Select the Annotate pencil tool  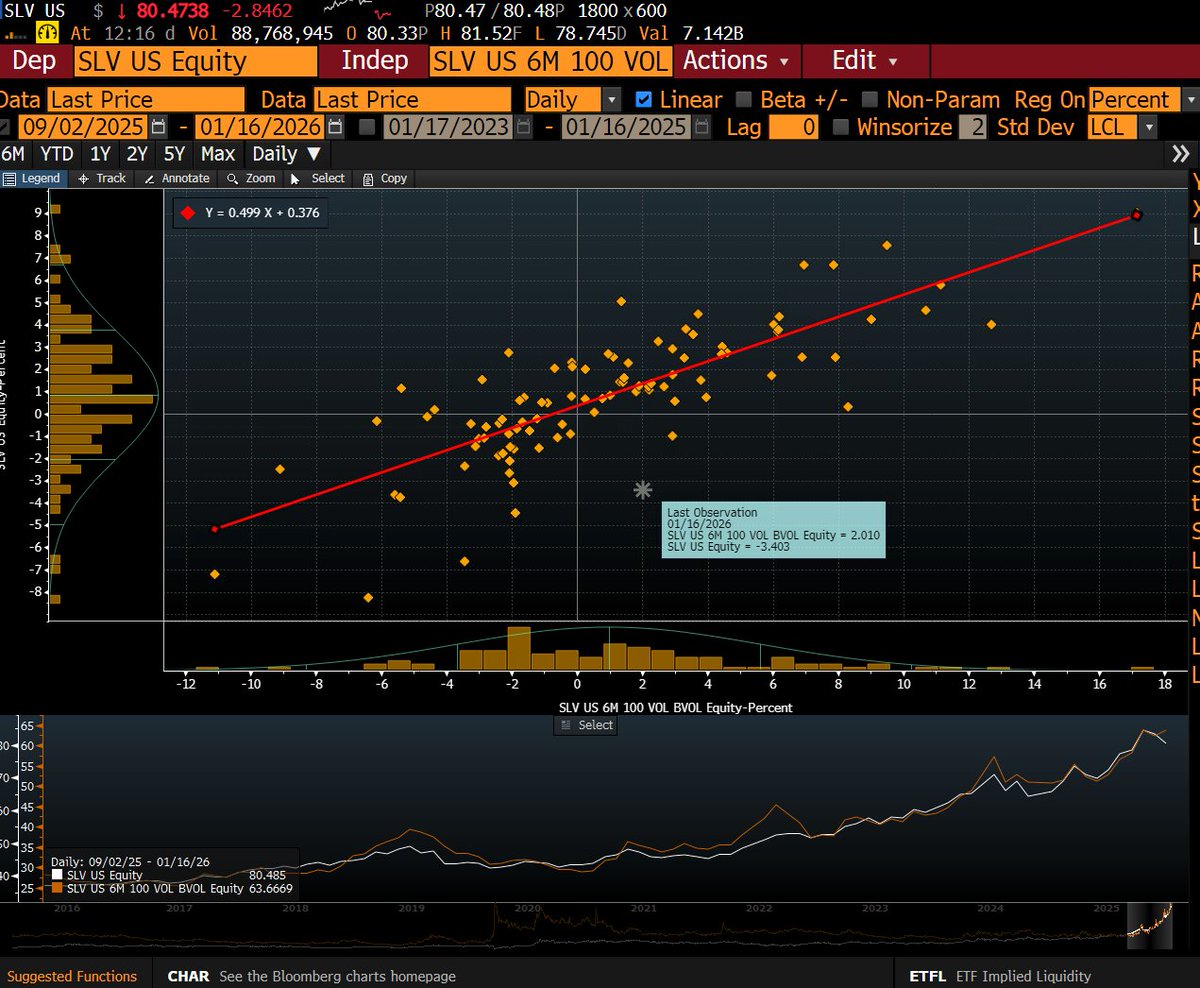(x=177, y=178)
